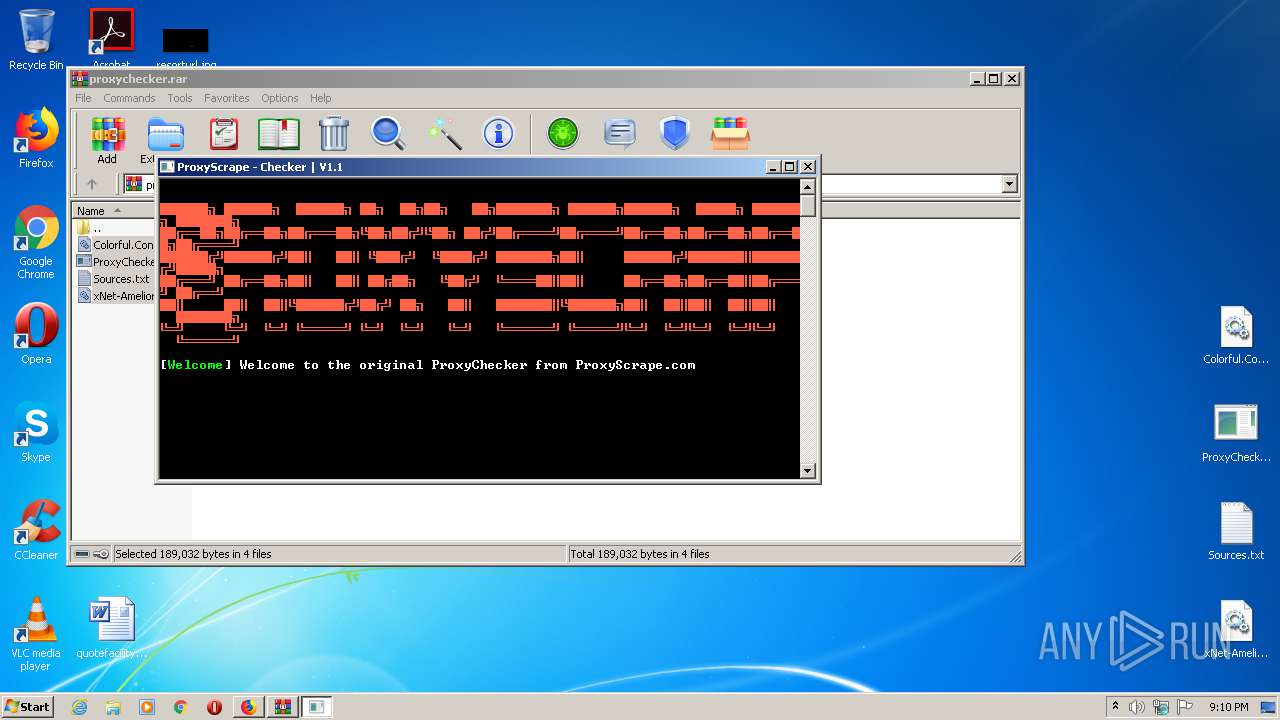Open the File menu in WinRAR

83,98
